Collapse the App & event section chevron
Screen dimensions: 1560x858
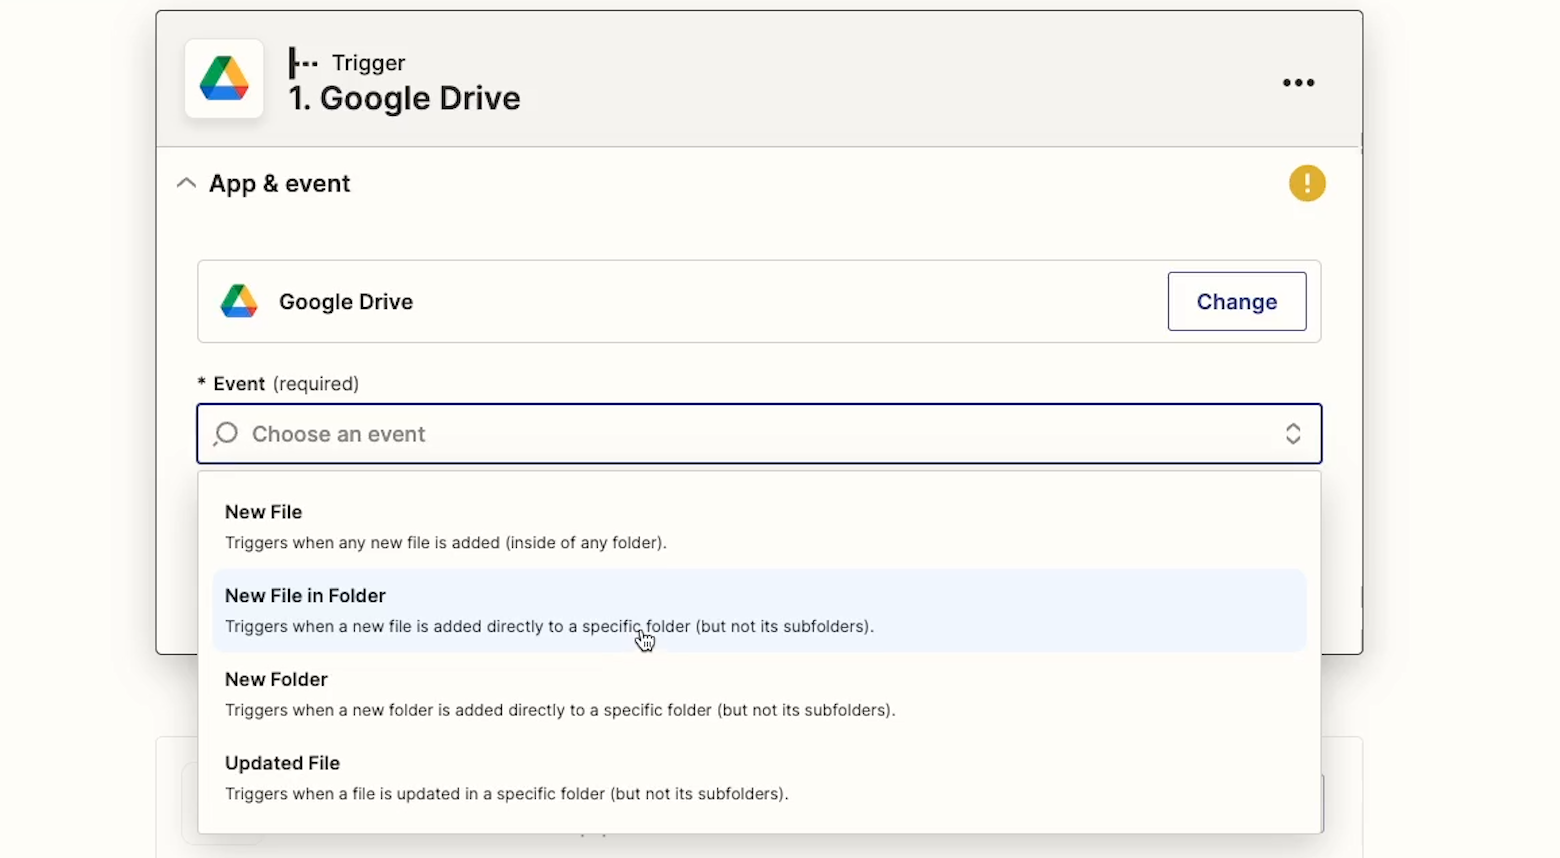point(186,183)
